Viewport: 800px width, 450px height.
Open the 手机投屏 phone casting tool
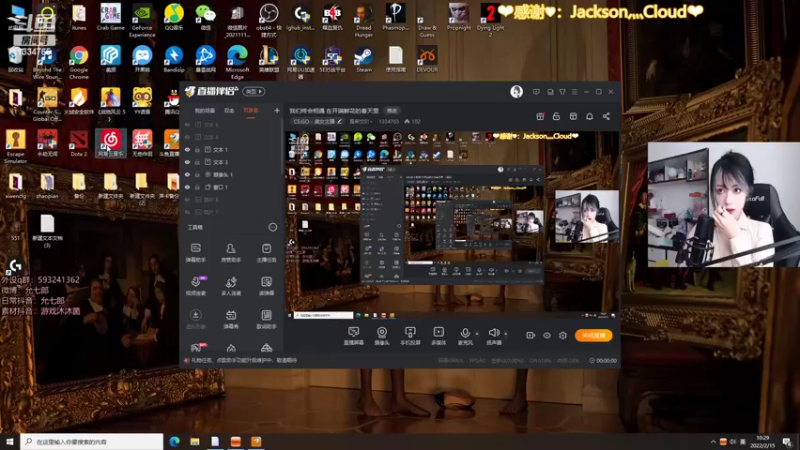coord(410,336)
